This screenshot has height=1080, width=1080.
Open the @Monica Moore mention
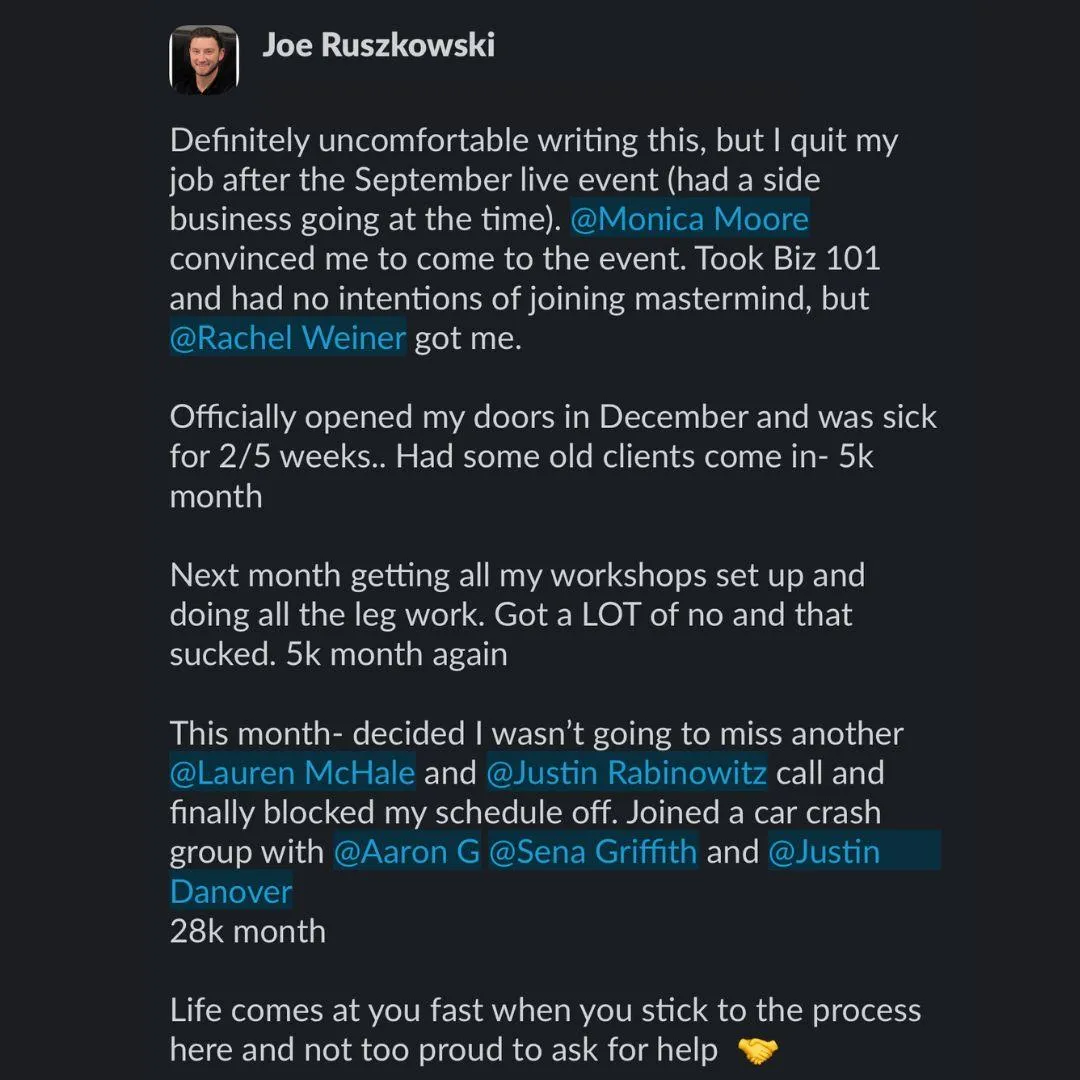689,219
